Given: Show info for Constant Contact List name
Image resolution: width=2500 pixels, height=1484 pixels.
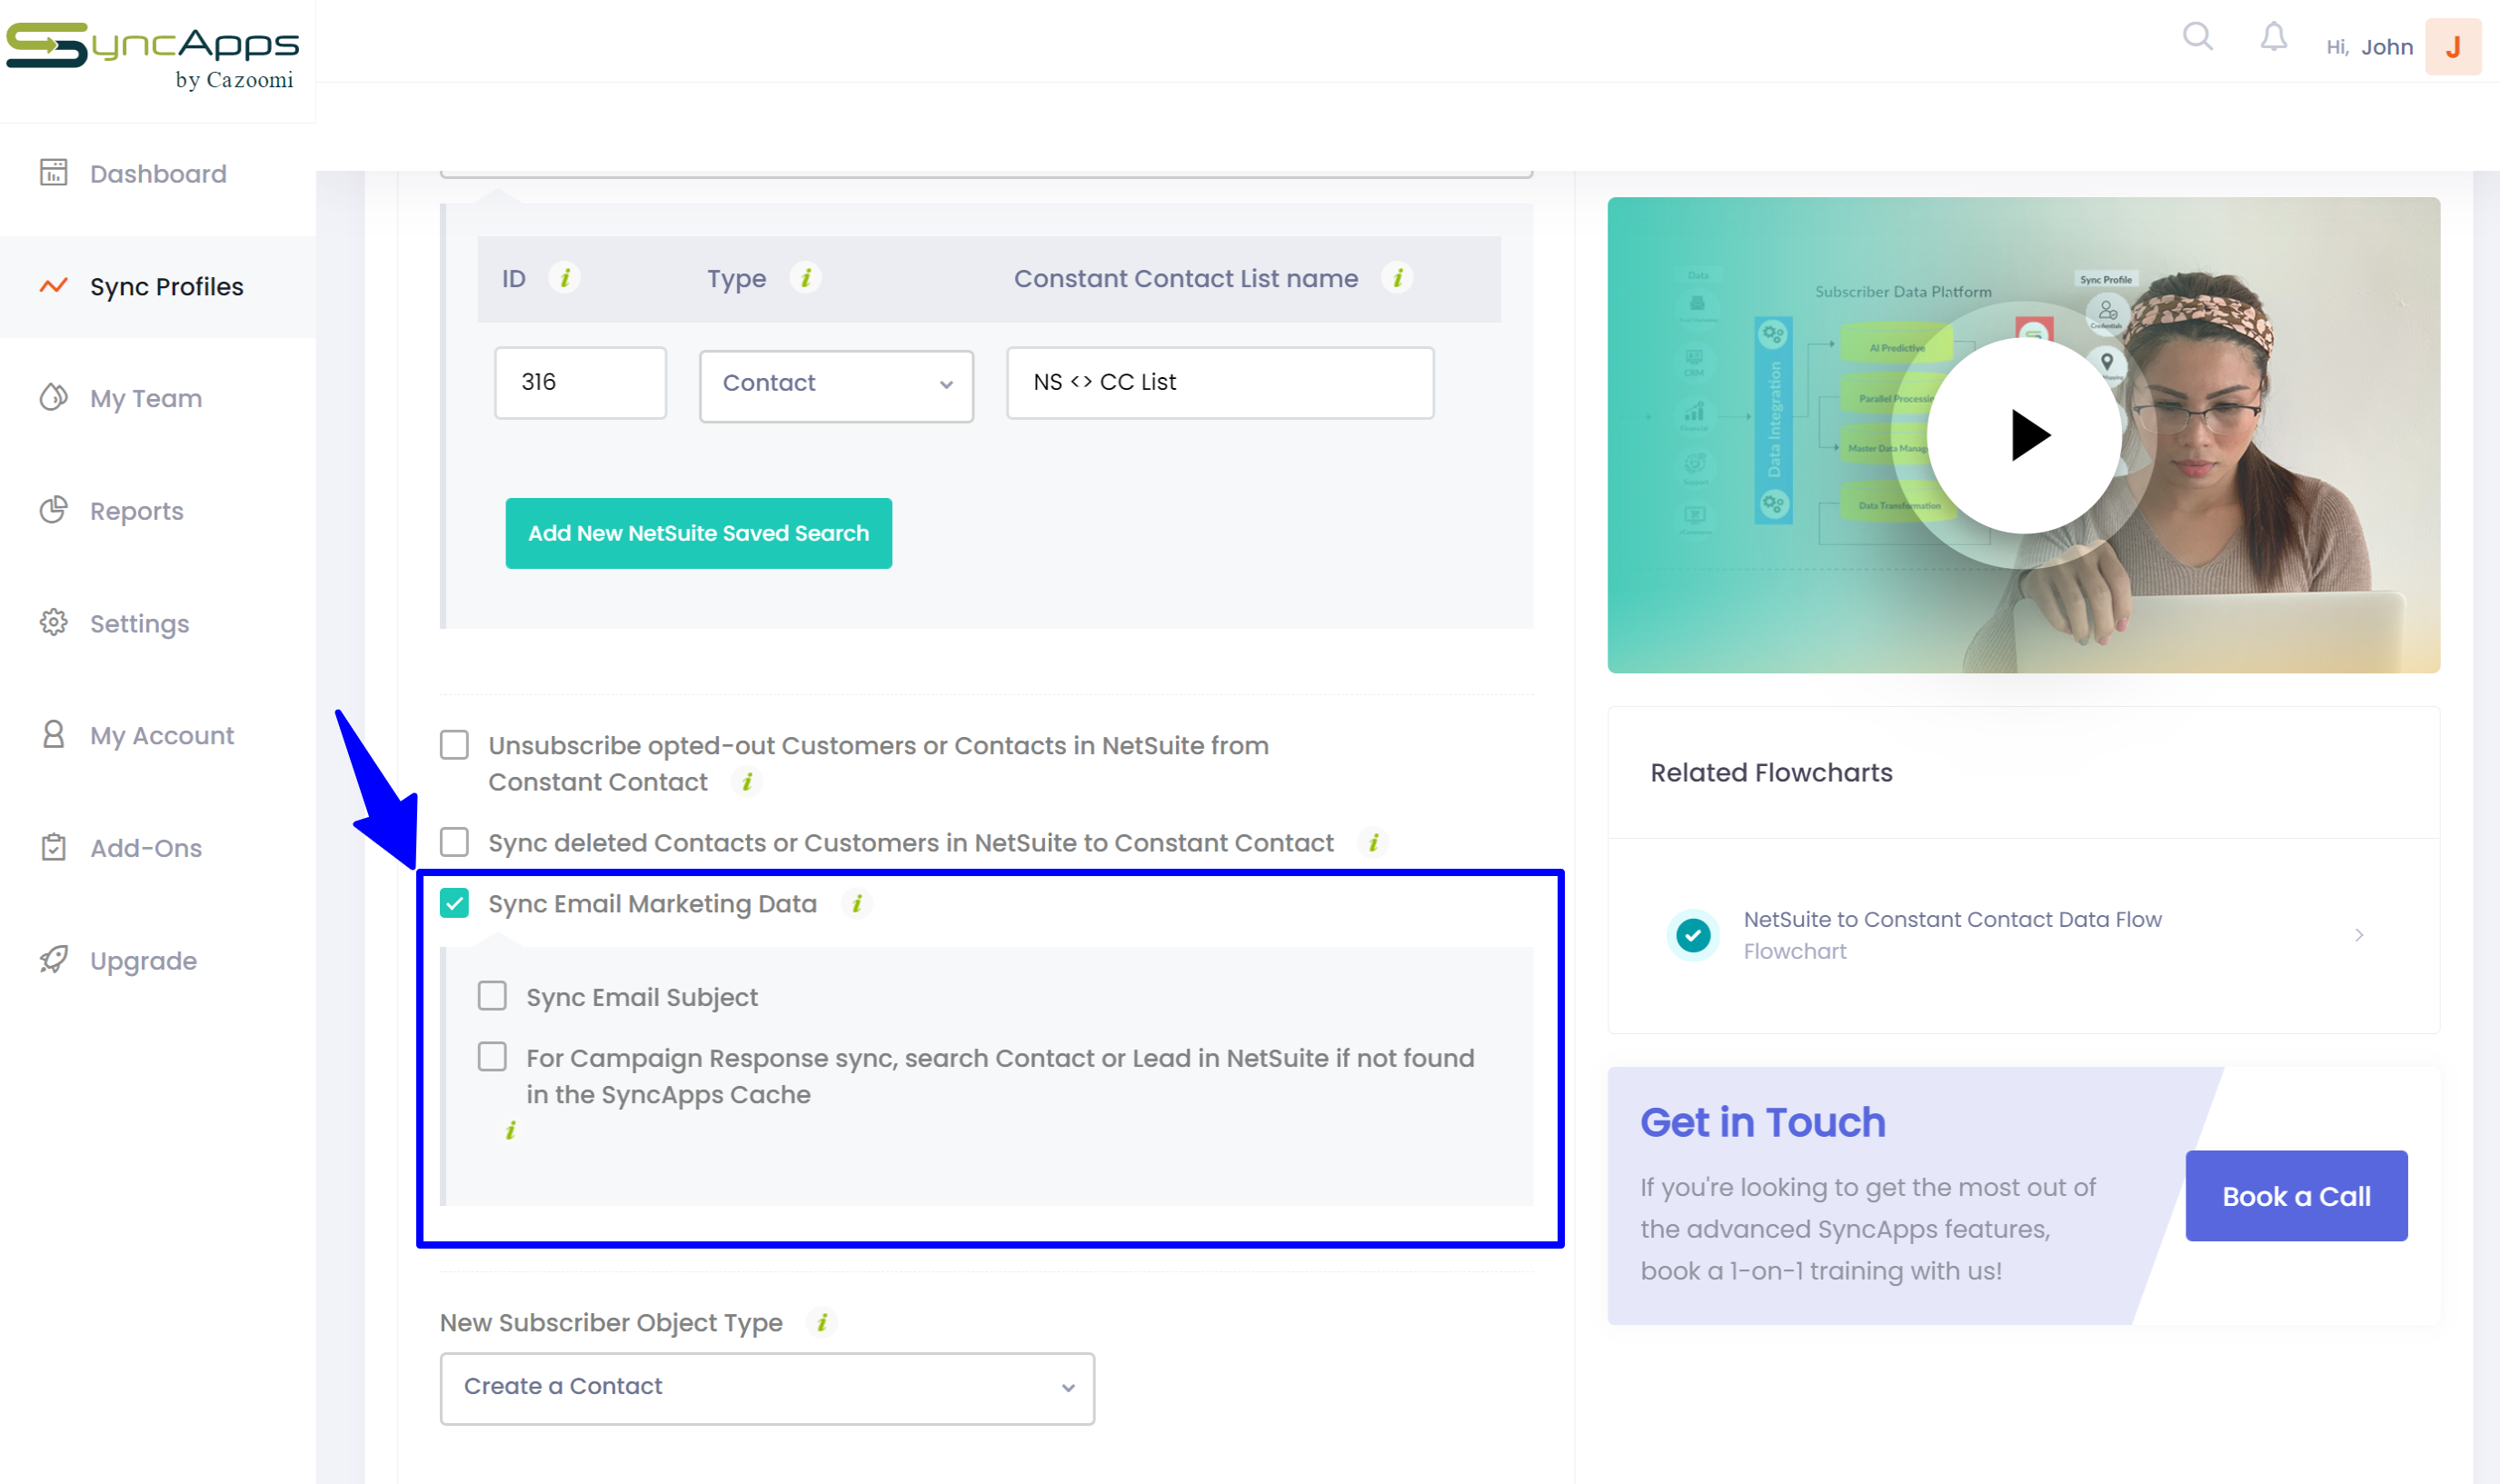Looking at the screenshot, I should (x=1398, y=277).
